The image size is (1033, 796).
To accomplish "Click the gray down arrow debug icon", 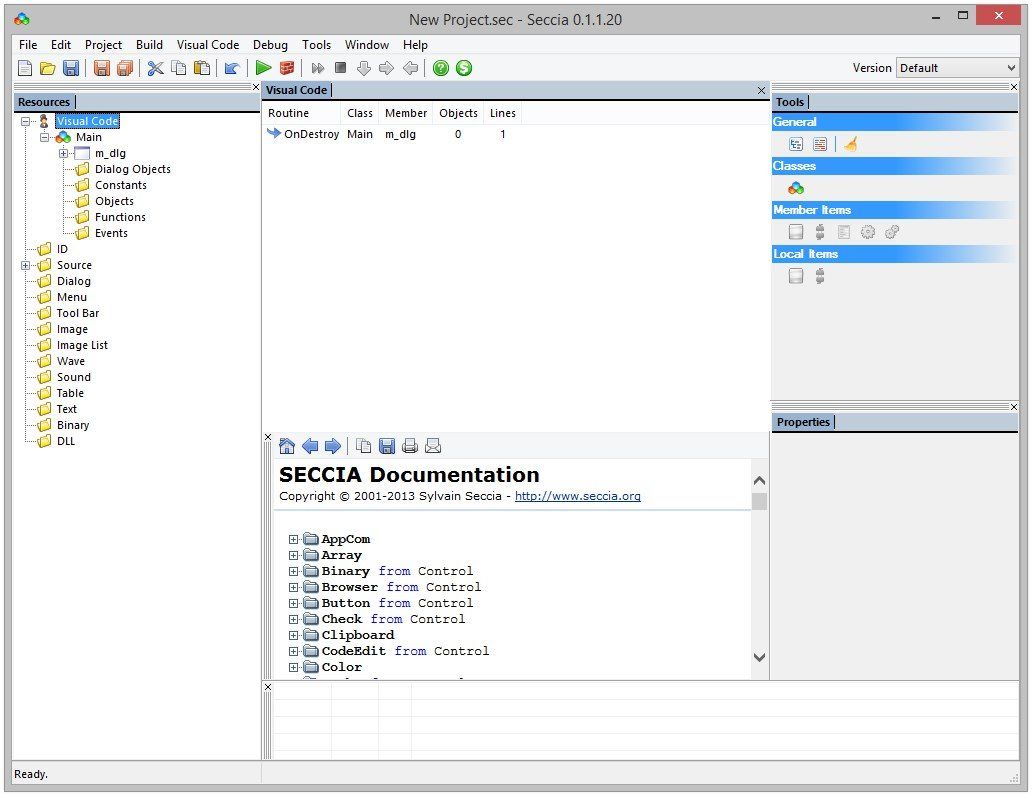I will pos(364,68).
